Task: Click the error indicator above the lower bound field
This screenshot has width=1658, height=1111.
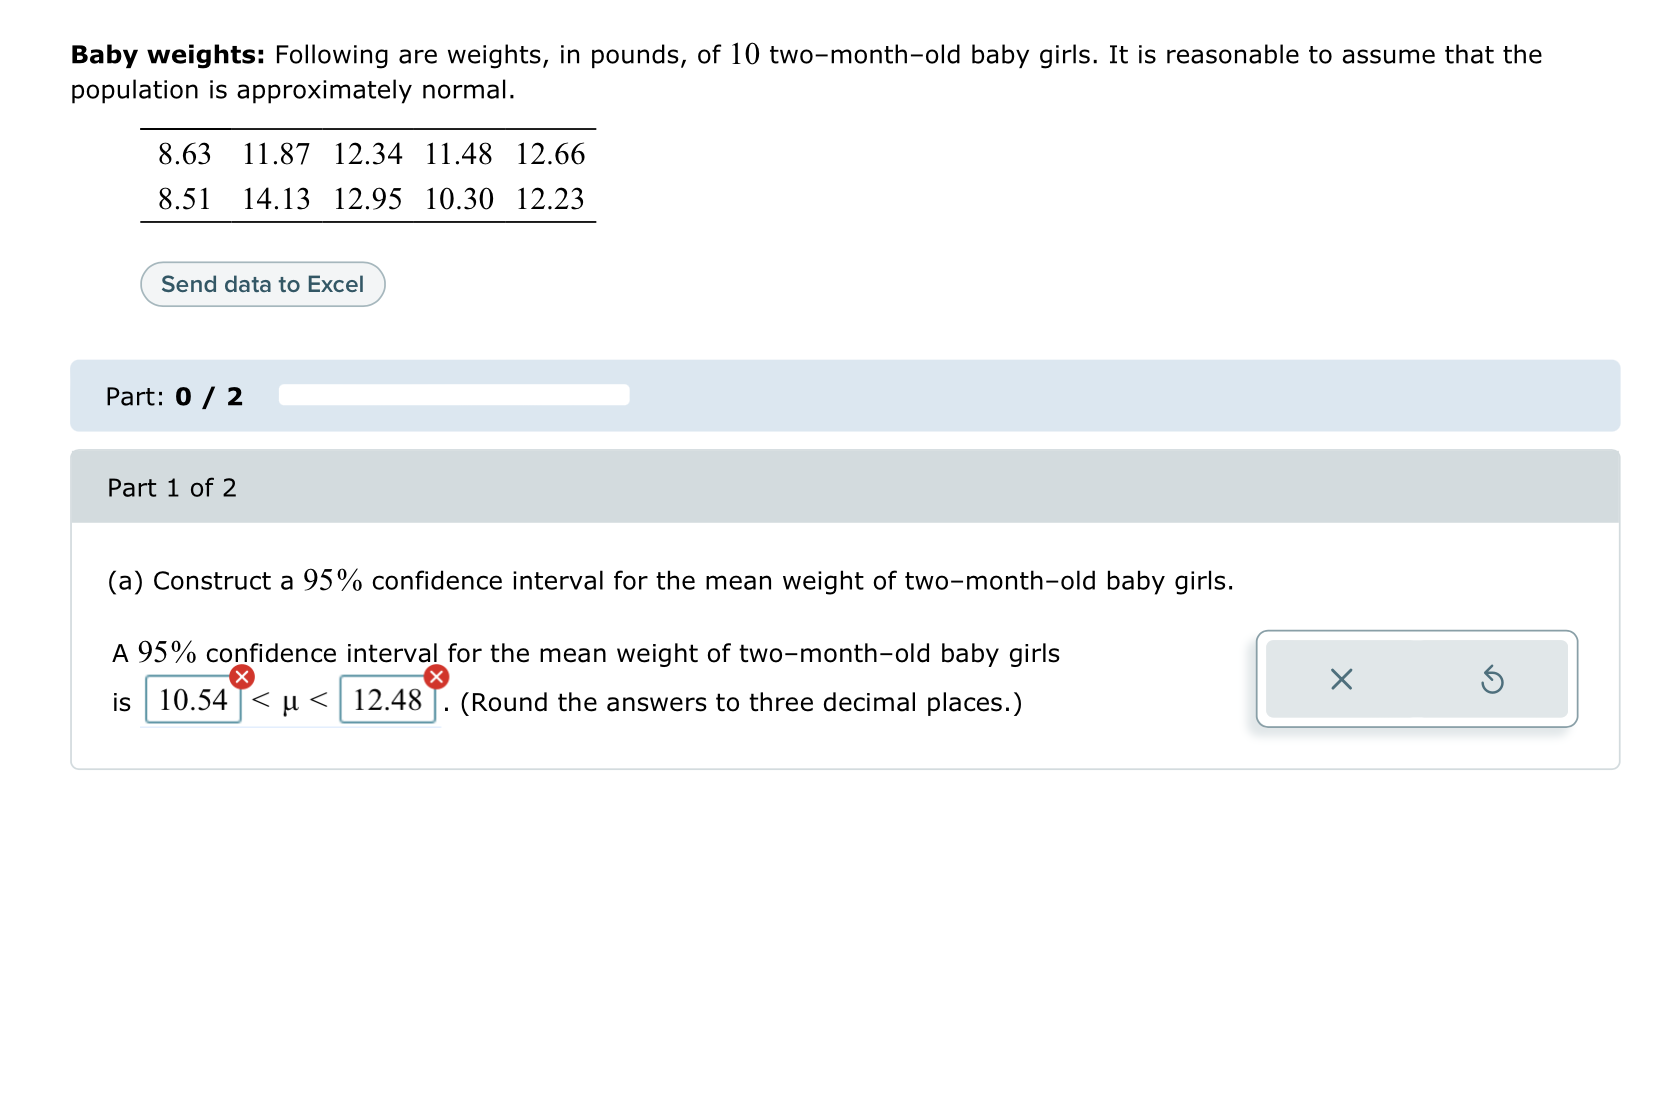Action: click(x=240, y=677)
